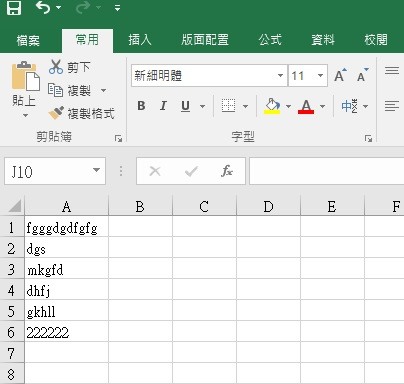The height and width of the screenshot is (384, 404).
Task: Select column B header
Action: (140, 207)
